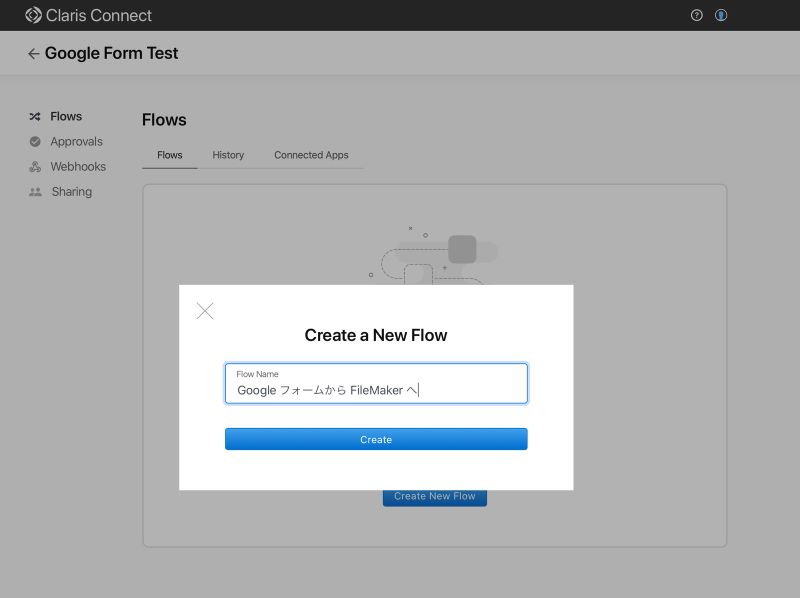The height and width of the screenshot is (598, 800).
Task: Open the help question mark icon
Action: click(696, 15)
